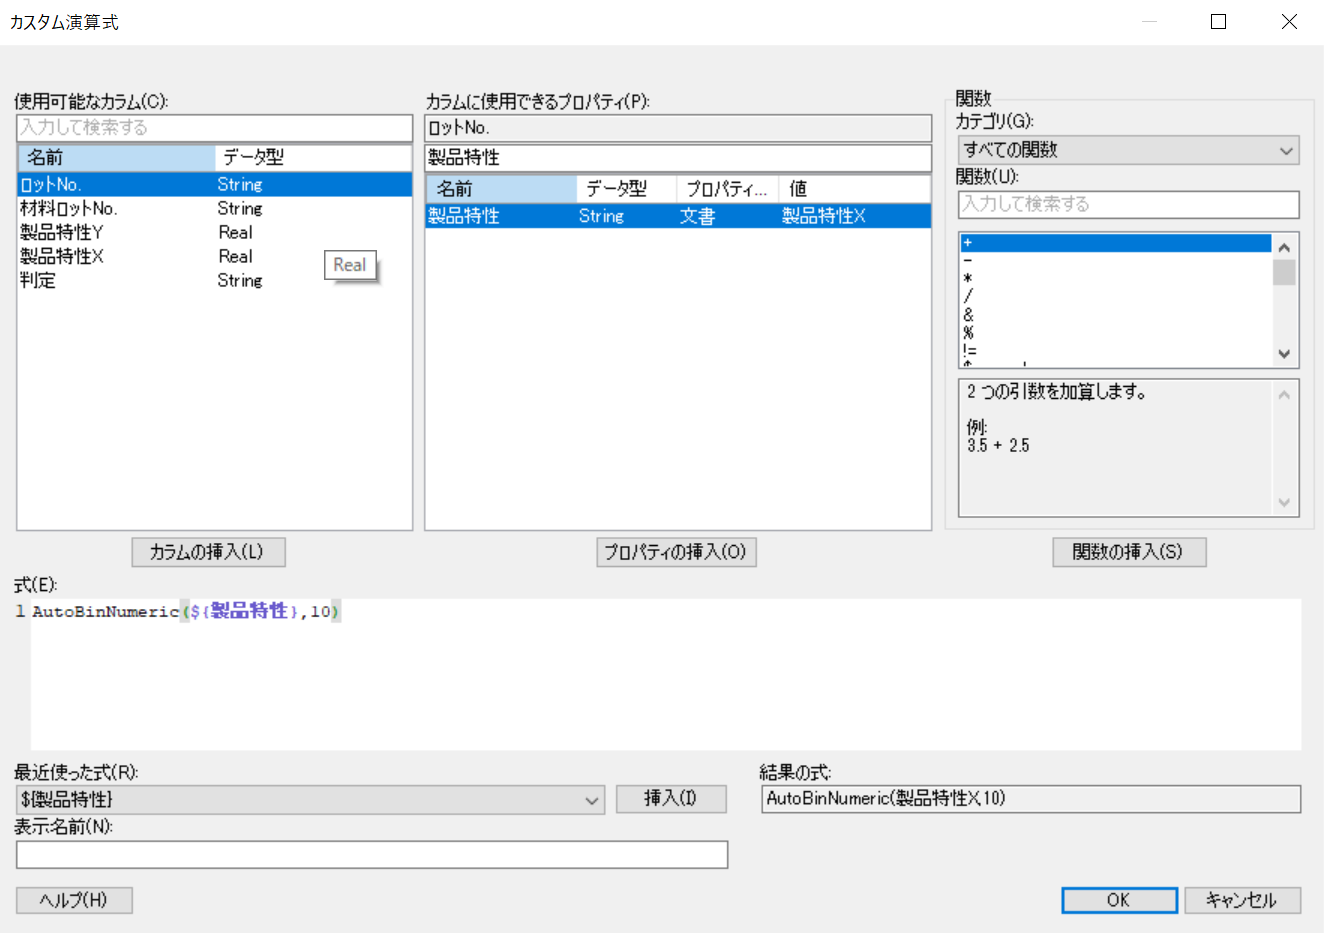Viewport: 1324px width, 933px height.
Task: Focus the 関数 search field
Action: pyautogui.click(x=1128, y=204)
